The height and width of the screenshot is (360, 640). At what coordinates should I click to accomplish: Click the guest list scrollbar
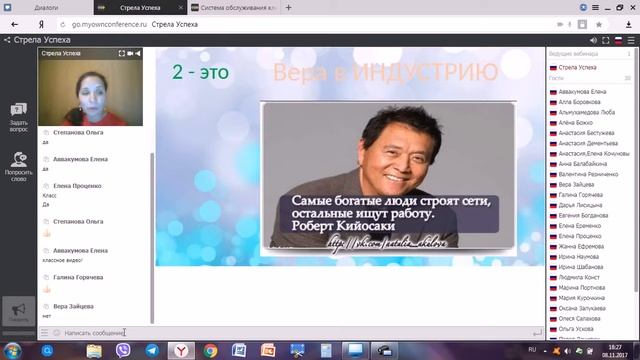click(636, 171)
